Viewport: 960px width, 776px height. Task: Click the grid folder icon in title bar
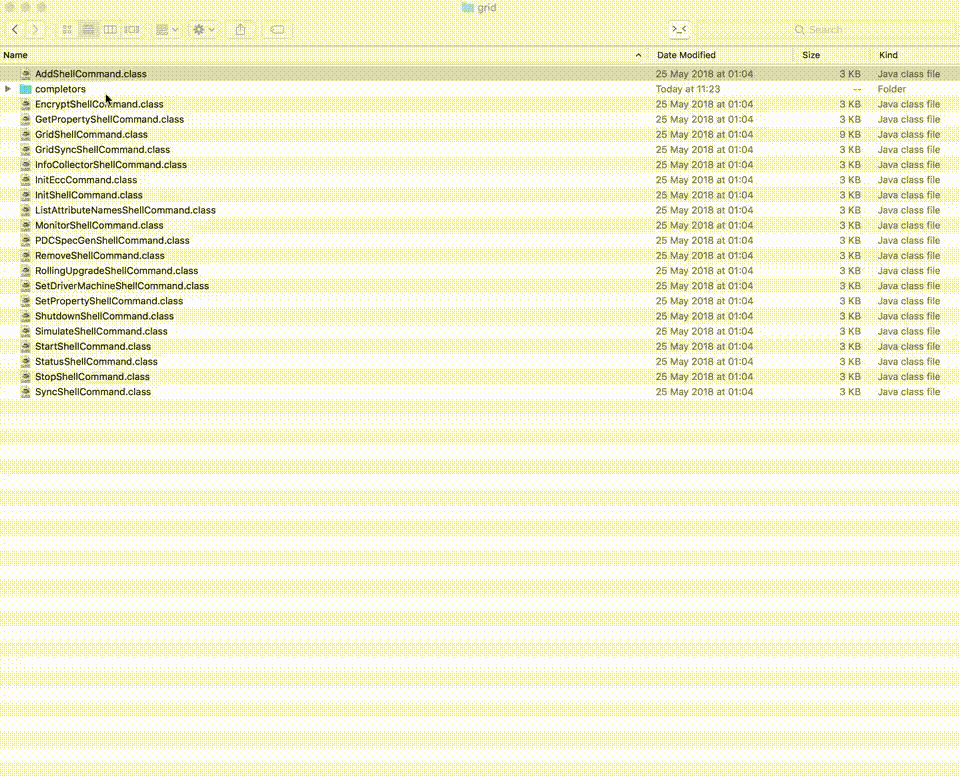467,7
